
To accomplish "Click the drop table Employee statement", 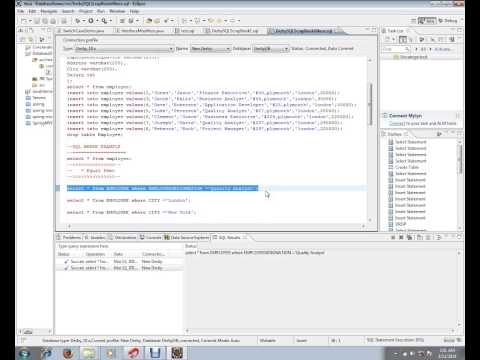I will pyautogui.click(x=95, y=135).
